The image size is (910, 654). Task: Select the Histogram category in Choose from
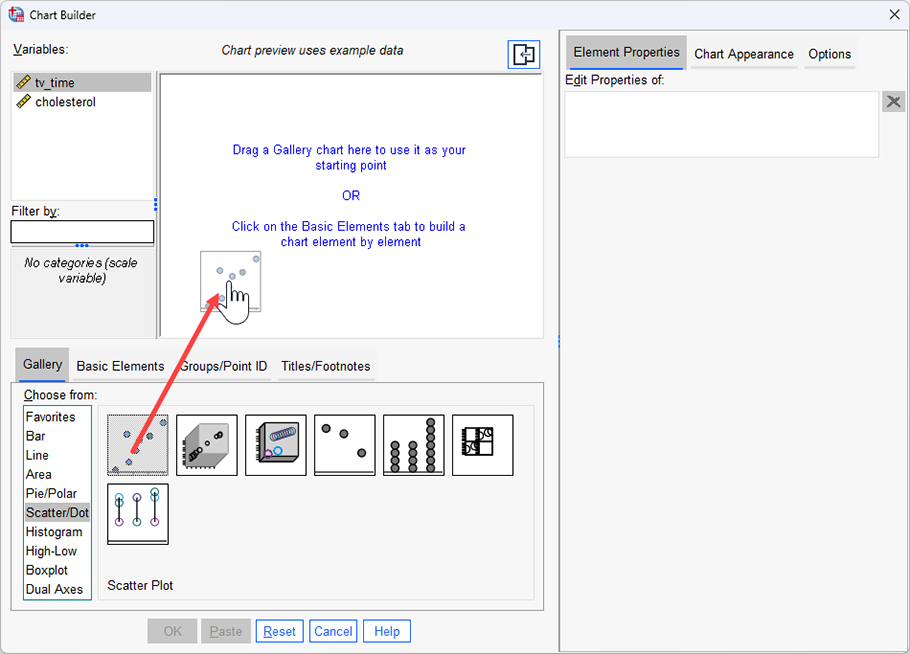click(x=54, y=531)
